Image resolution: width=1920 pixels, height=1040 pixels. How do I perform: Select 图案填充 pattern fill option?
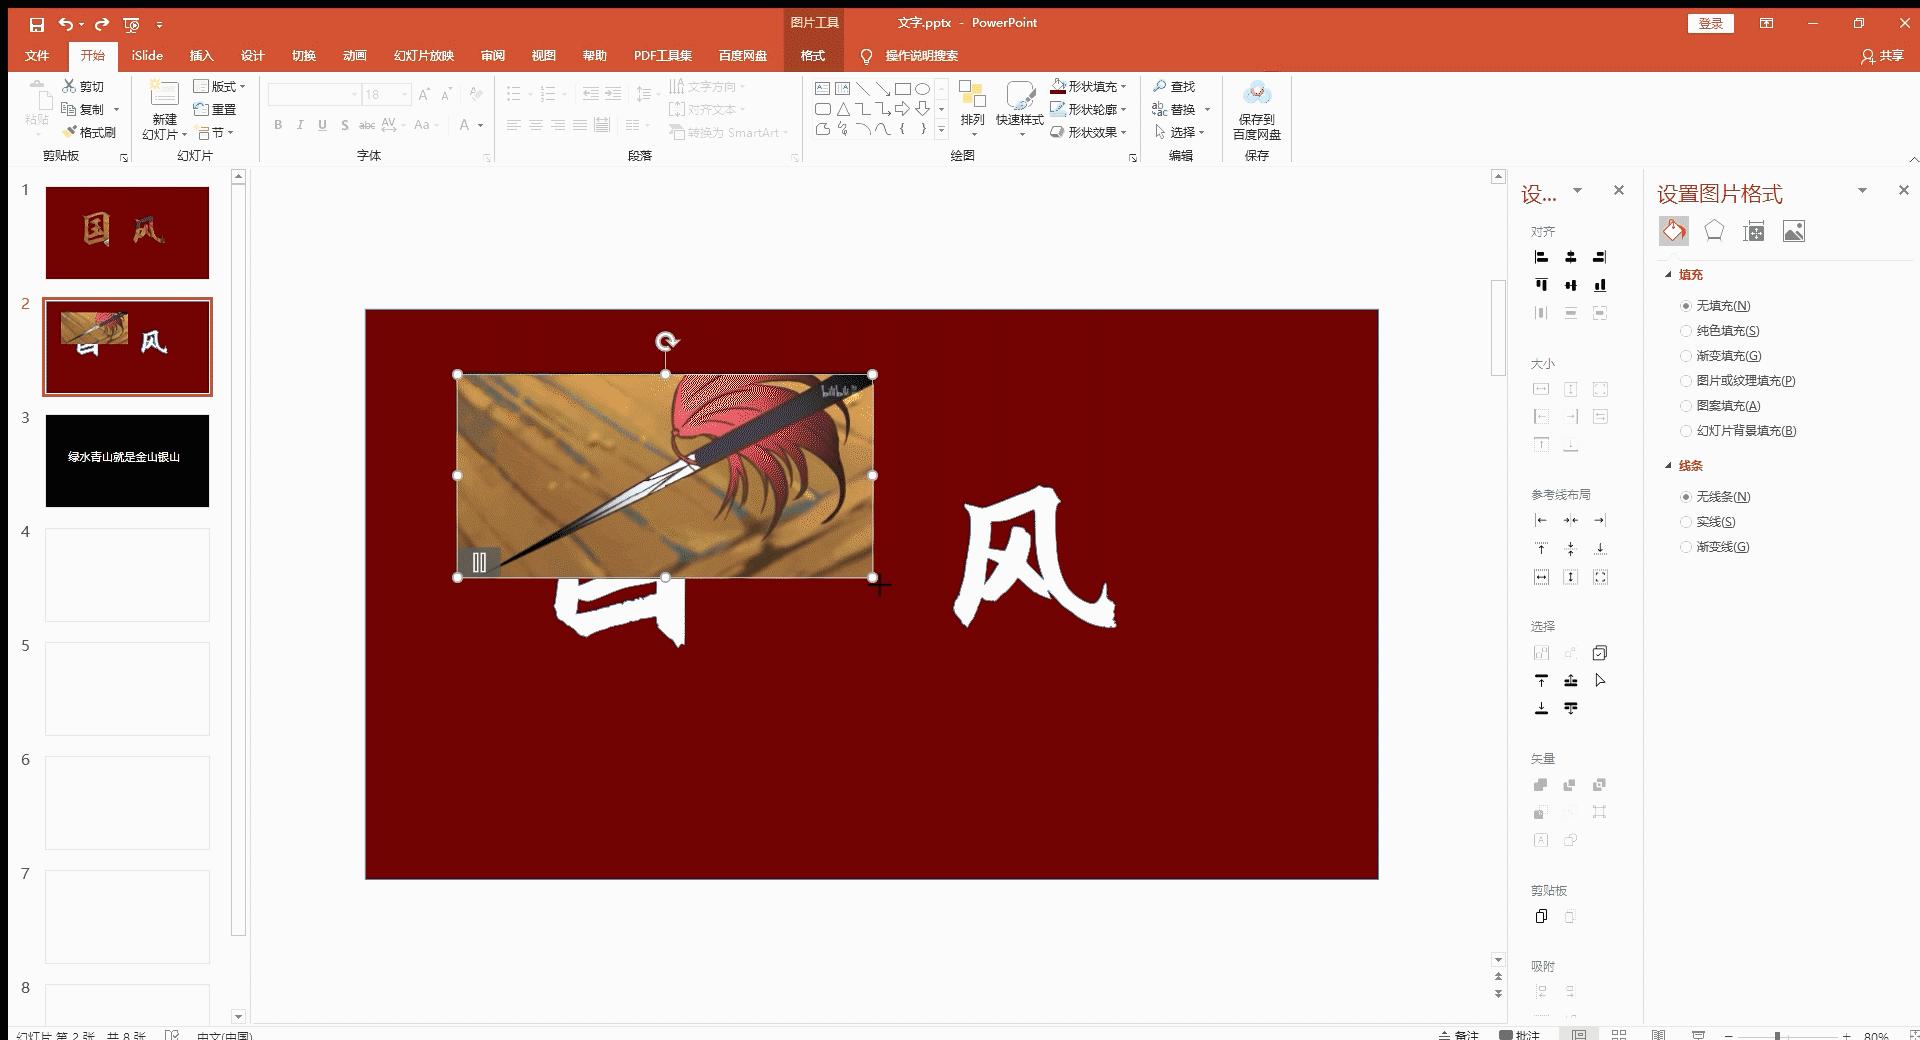click(1721, 406)
